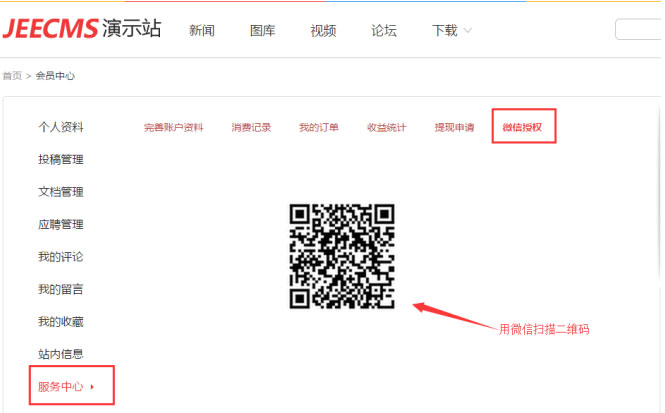Open the 下载 navigation item
This screenshot has width=665, height=413.
click(x=444, y=31)
